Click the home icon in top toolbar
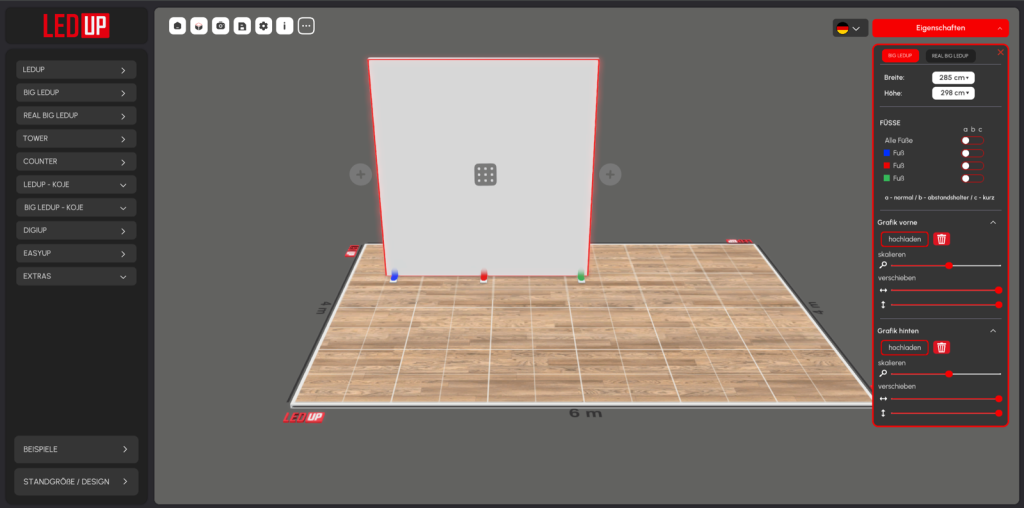Viewport: 1024px width, 508px height. (x=177, y=26)
